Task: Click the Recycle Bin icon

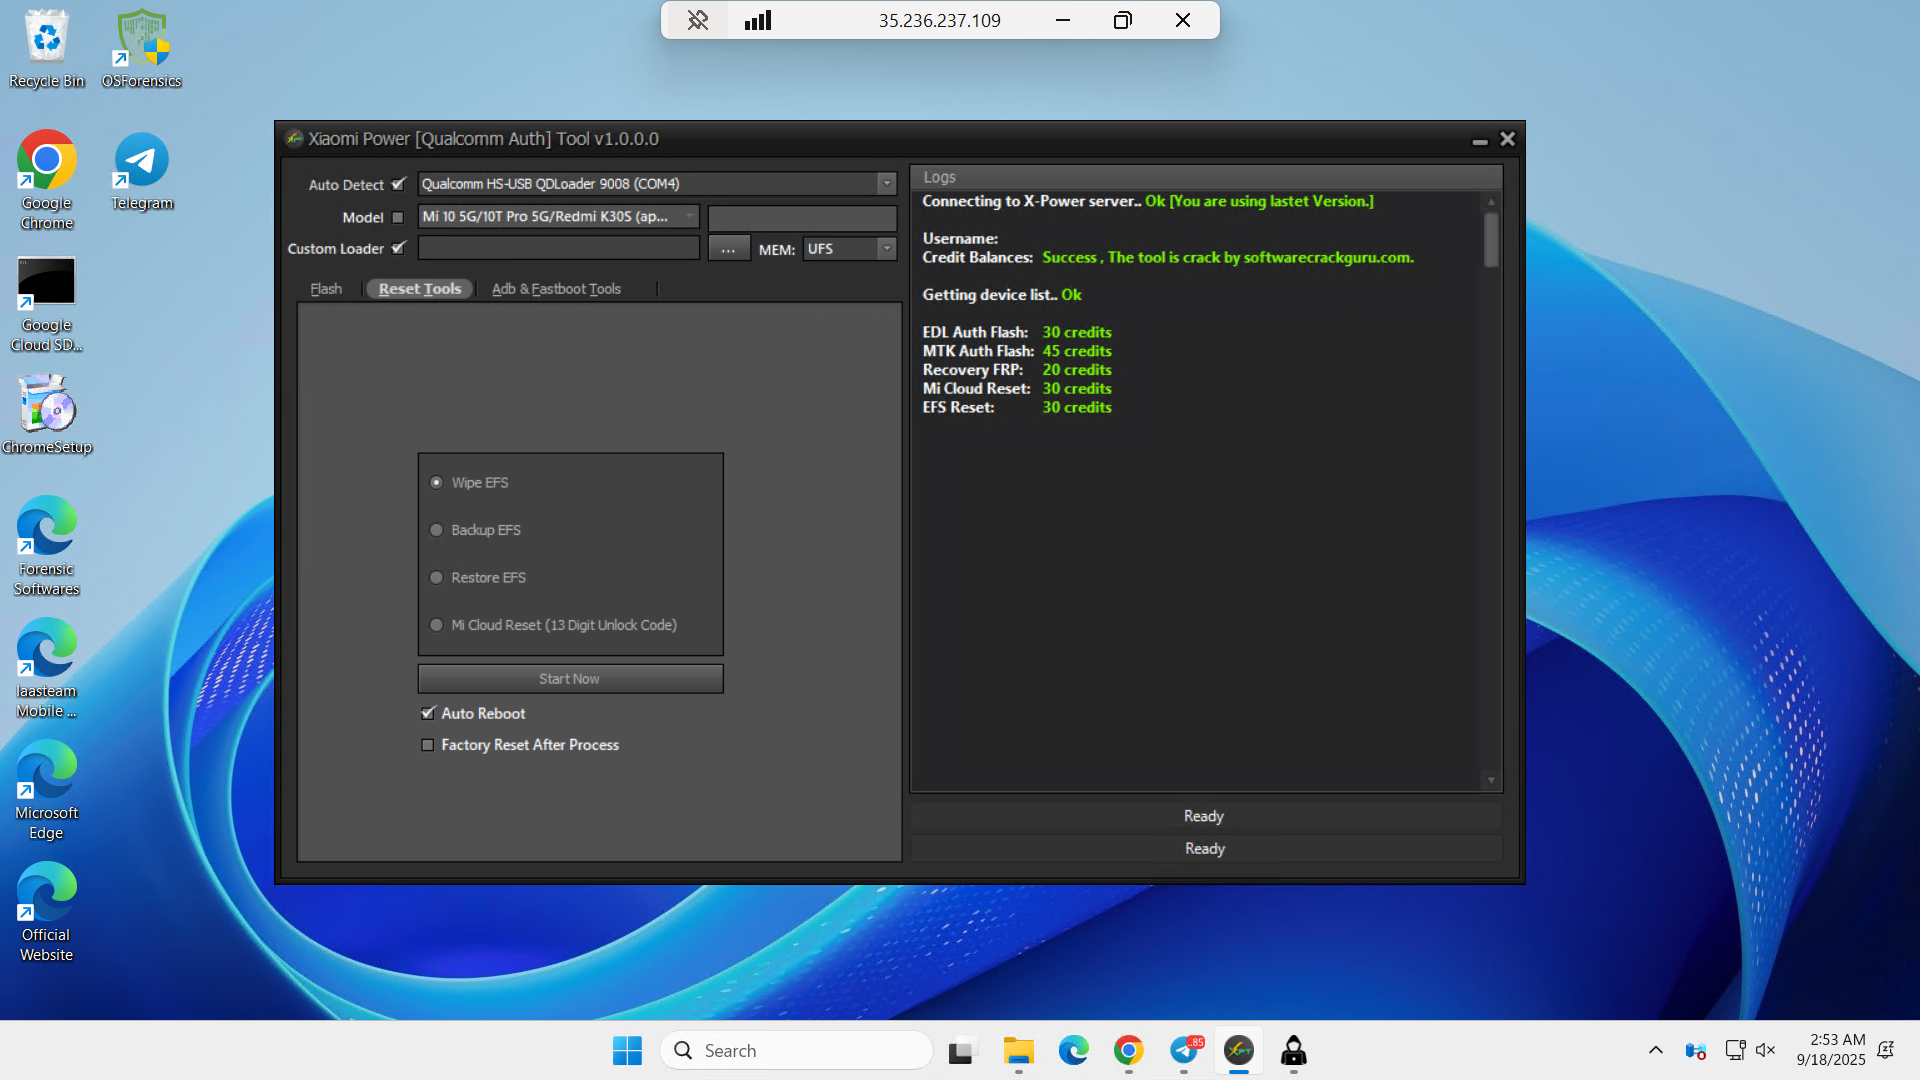Action: 46,48
